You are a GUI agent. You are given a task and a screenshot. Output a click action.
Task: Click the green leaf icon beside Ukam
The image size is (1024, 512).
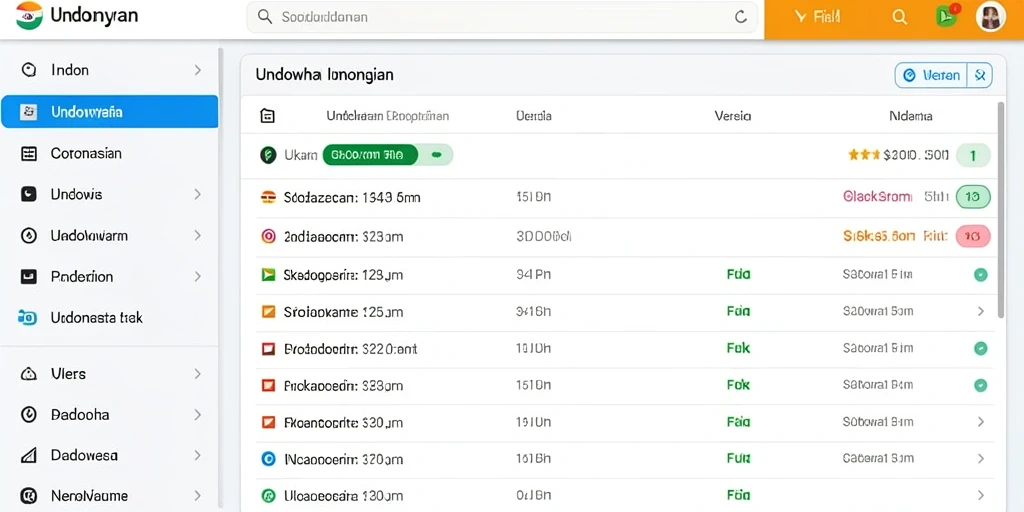268,155
